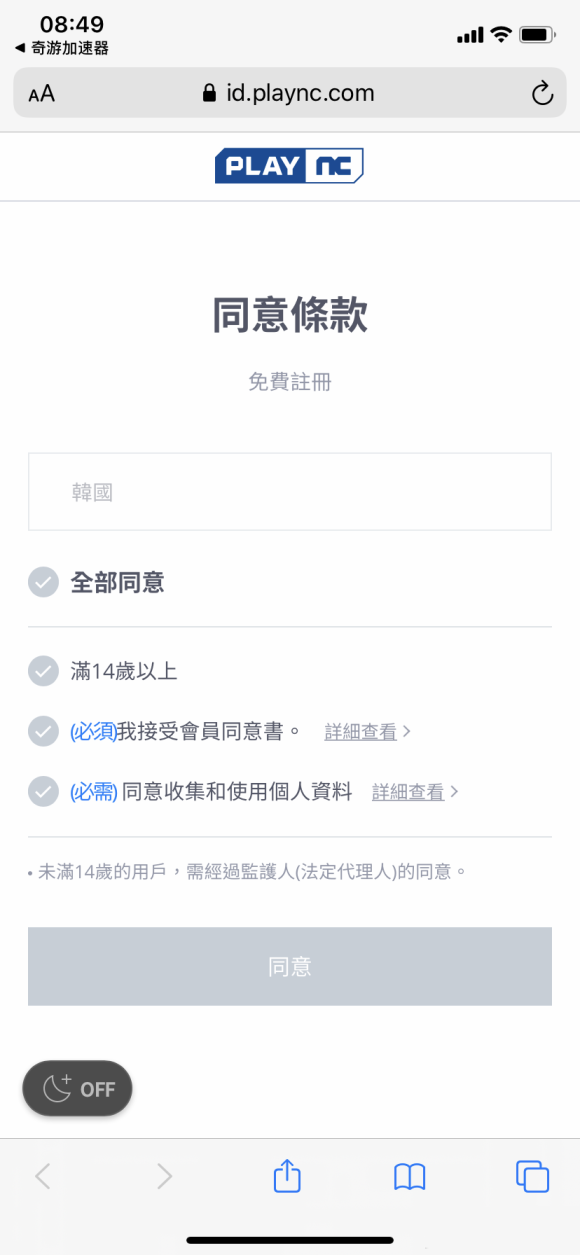Image resolution: width=580 pixels, height=1255 pixels.
Task: Check the 滿14歲以上 age checkbox
Action: 43,671
